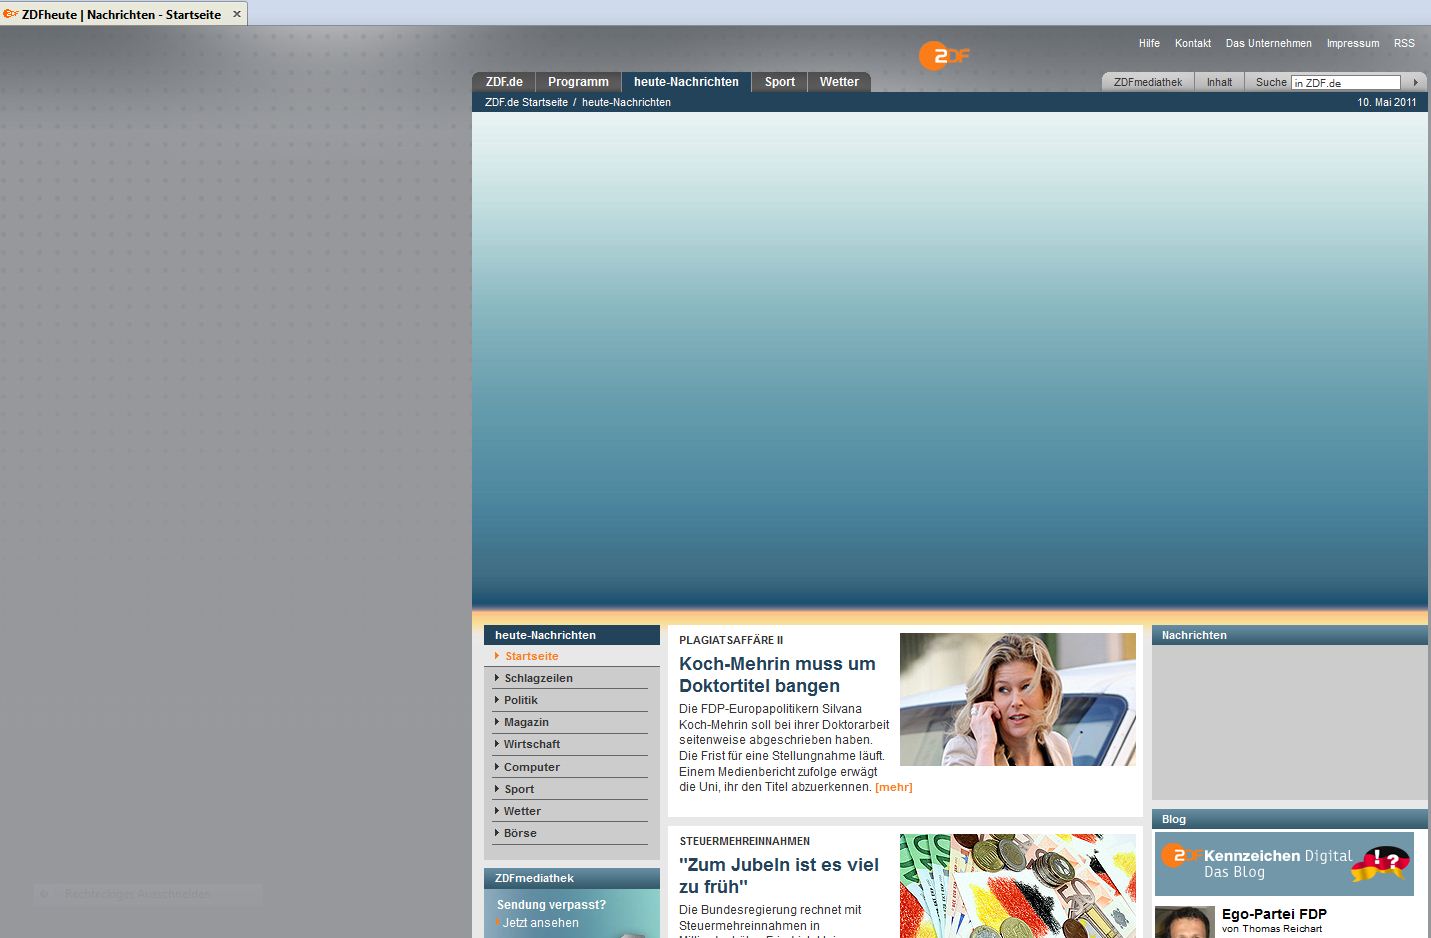The width and height of the screenshot is (1431, 938).
Task: Click Thomas Reichart author photo
Action: click(x=1185, y=922)
